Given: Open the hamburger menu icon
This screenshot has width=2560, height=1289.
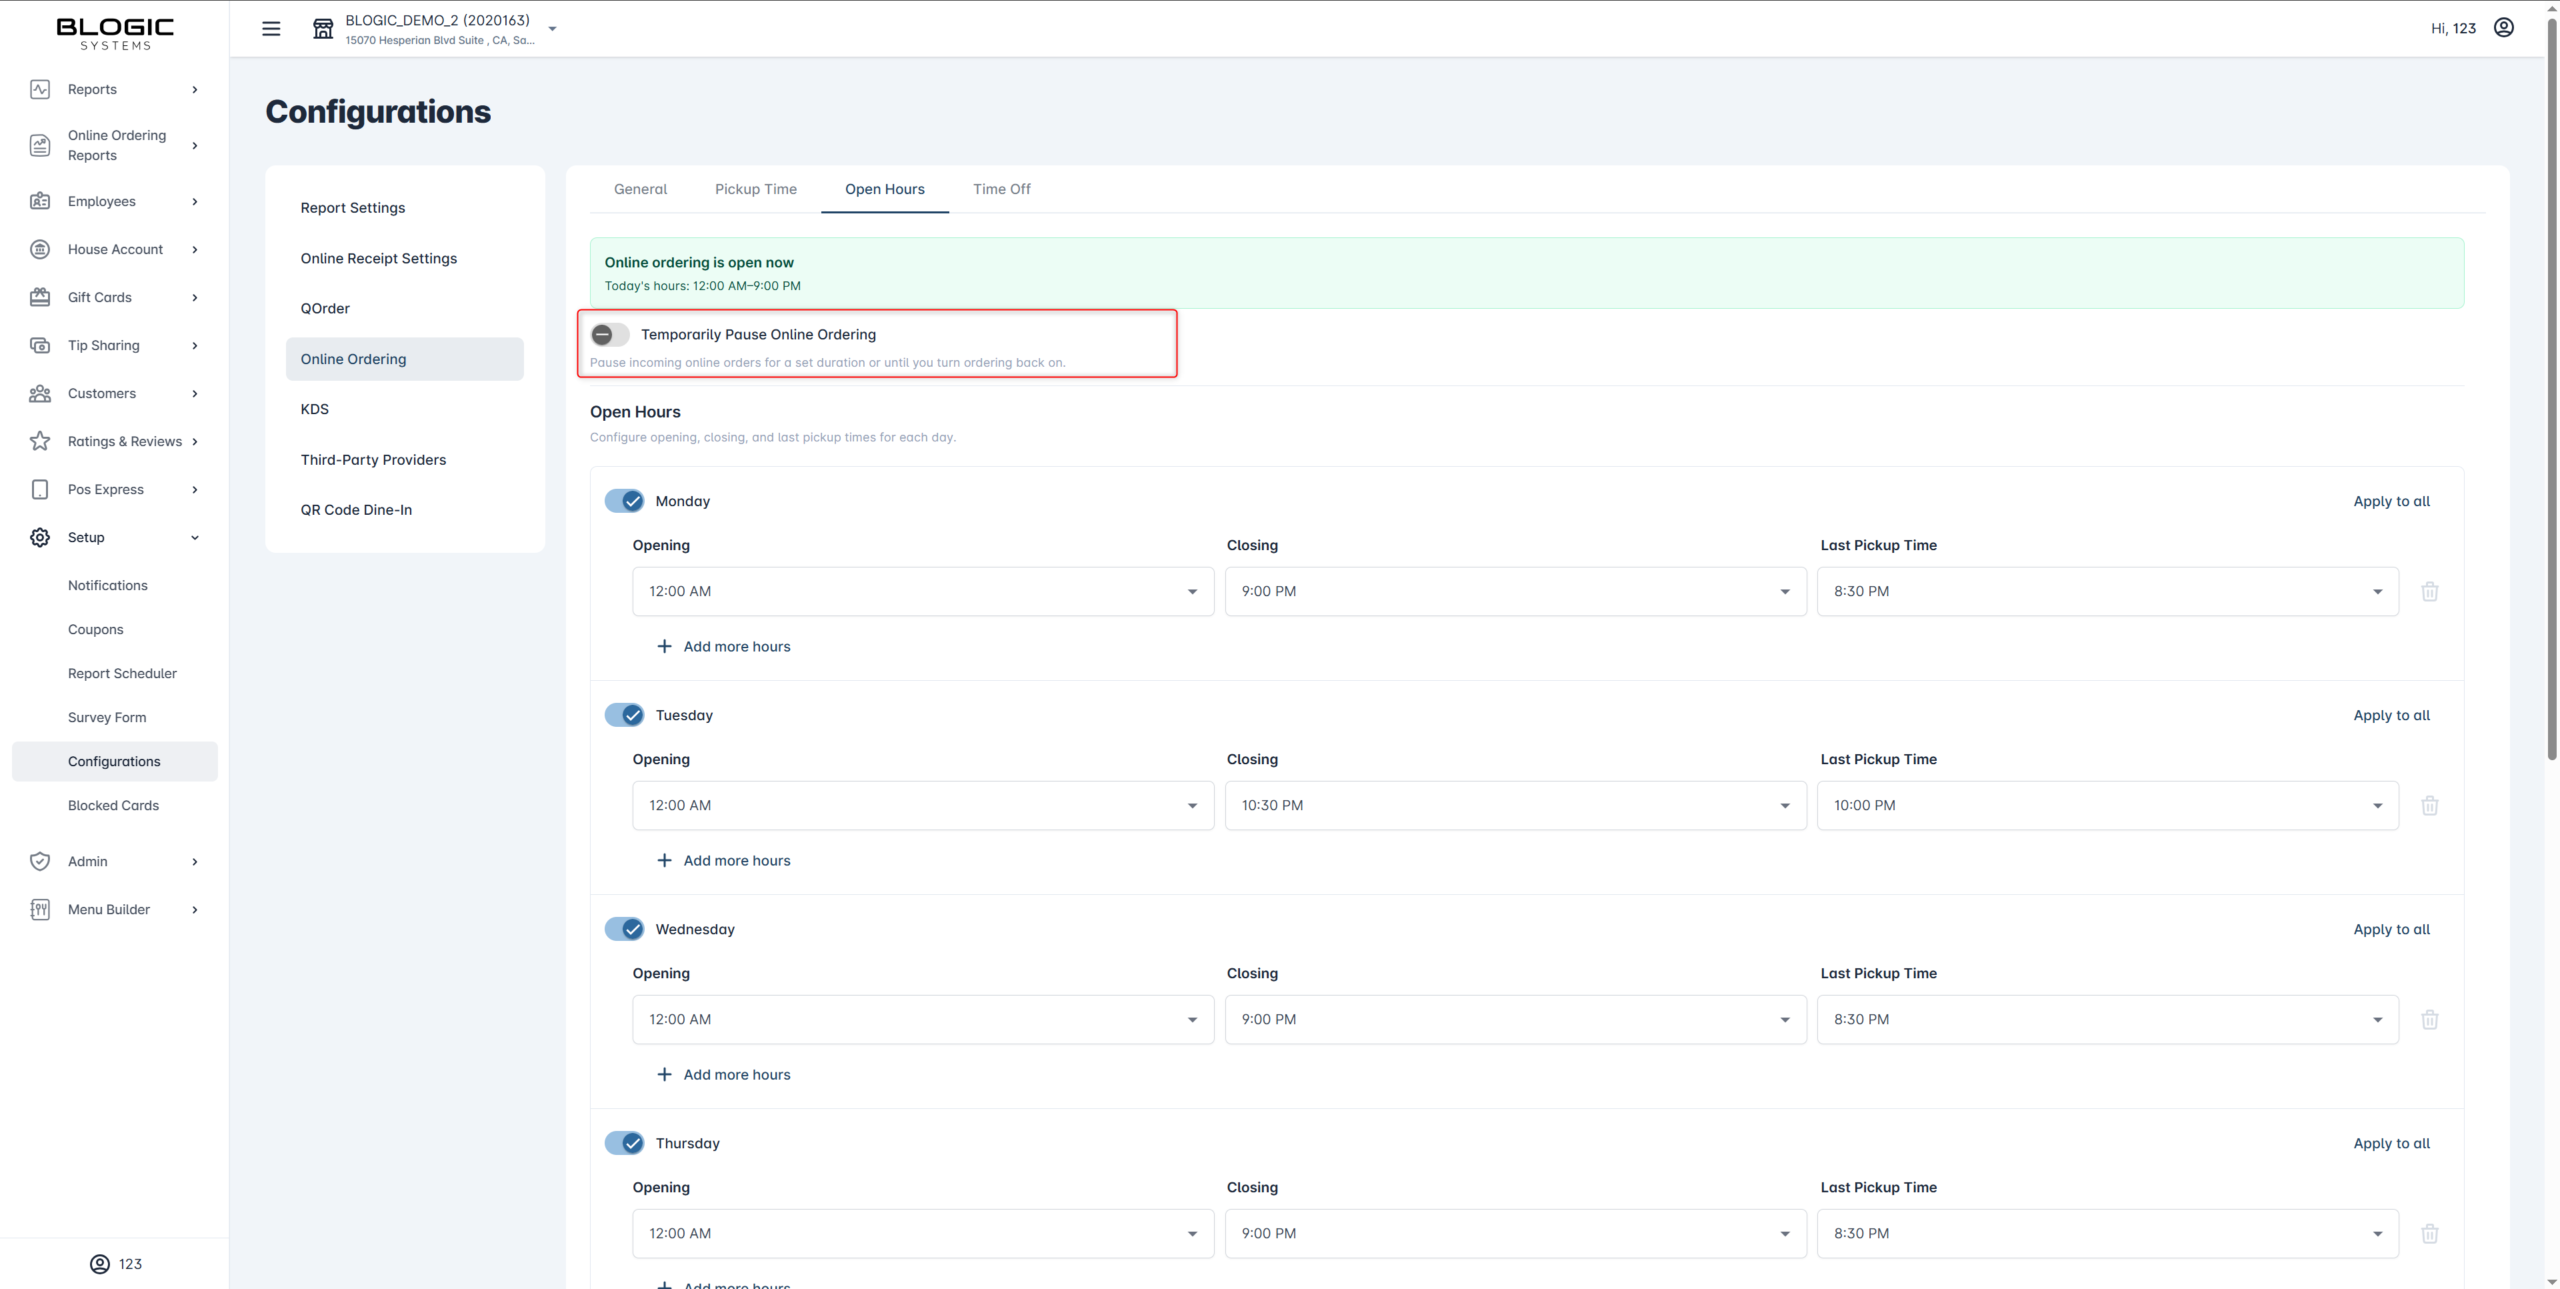Looking at the screenshot, I should click(x=271, y=29).
